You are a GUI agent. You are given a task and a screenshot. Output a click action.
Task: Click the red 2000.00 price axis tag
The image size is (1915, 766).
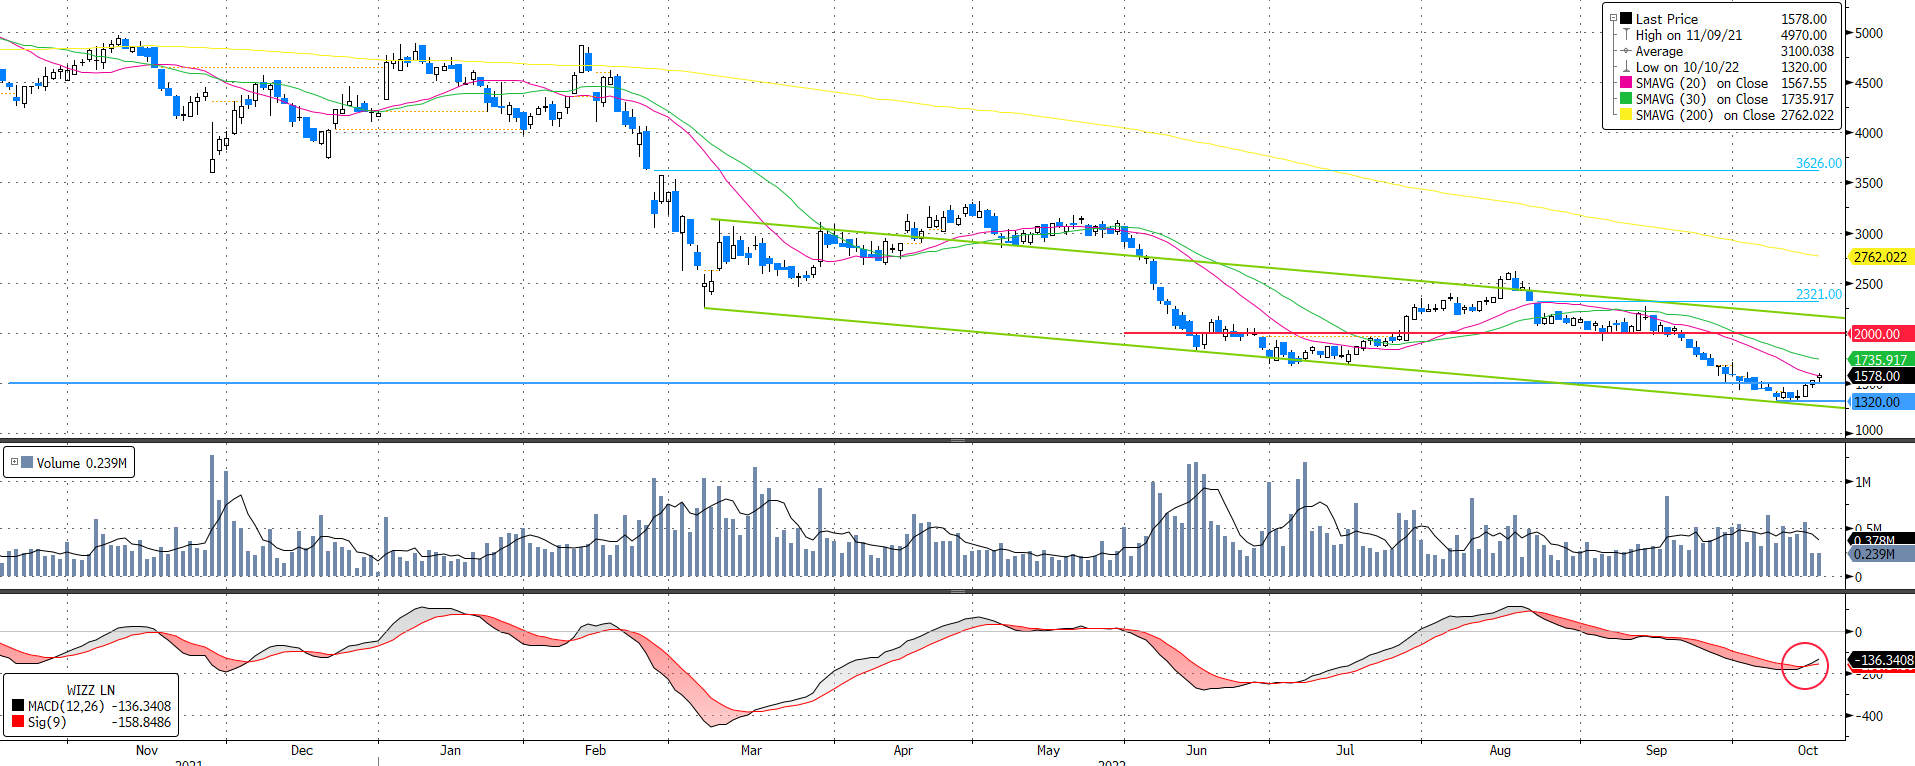pos(1881,334)
